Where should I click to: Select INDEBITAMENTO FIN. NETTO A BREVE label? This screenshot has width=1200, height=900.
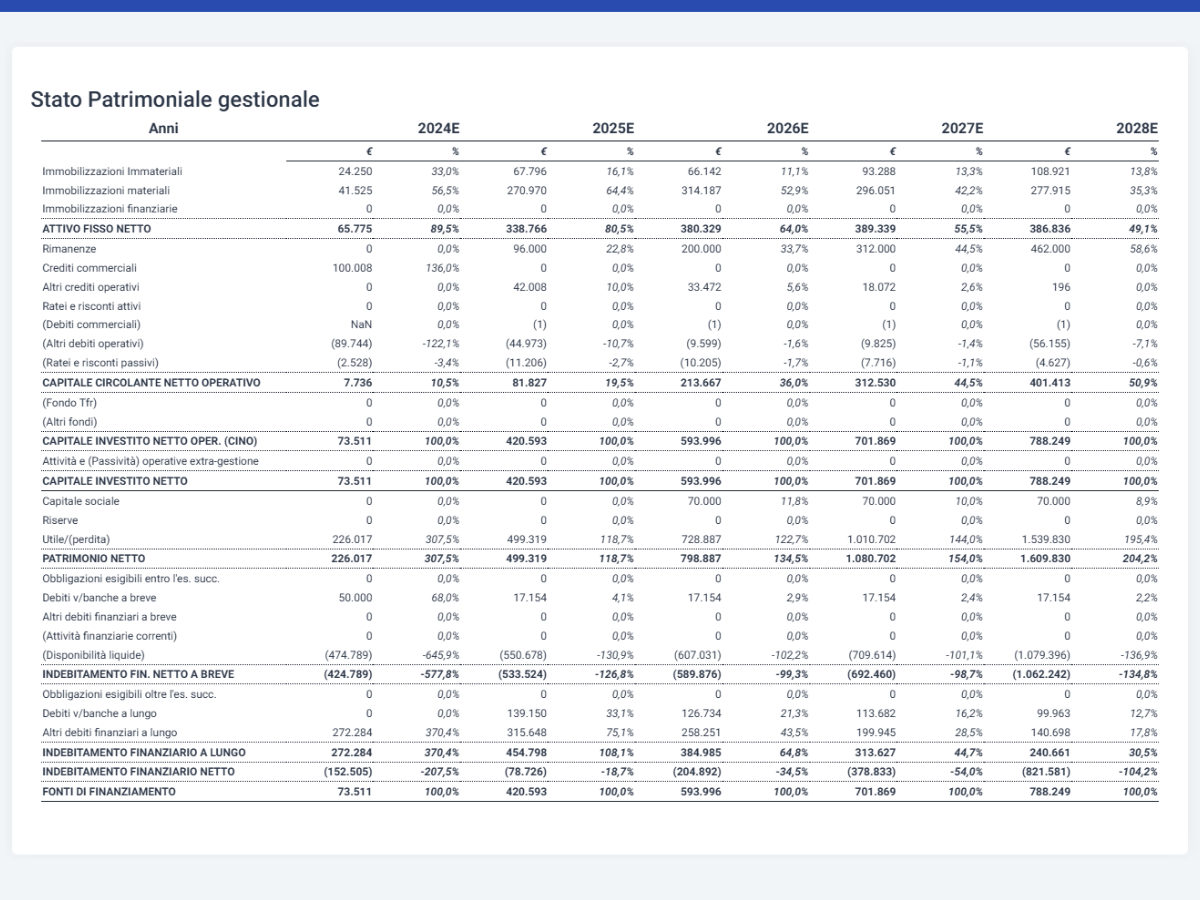[x=138, y=674]
